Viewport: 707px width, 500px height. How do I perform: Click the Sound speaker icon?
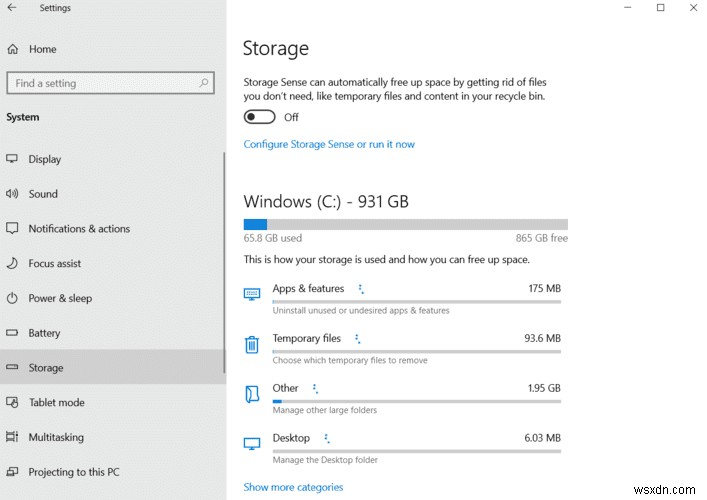[x=12, y=194]
